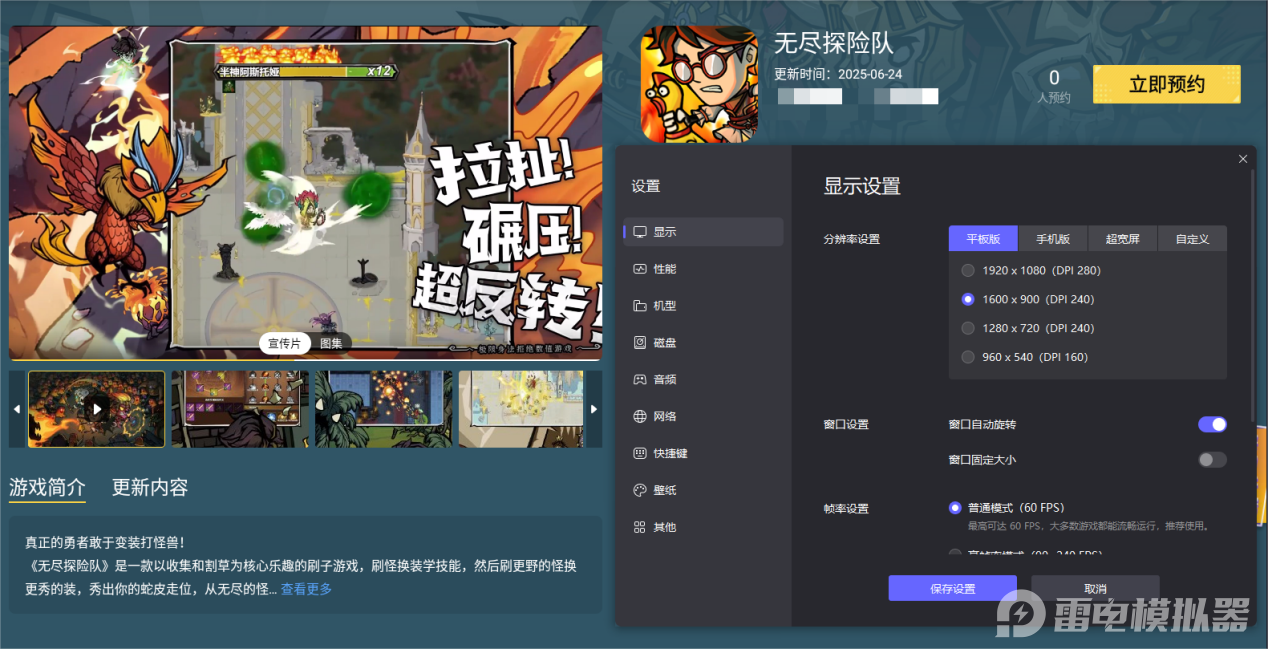Open the 音频 audio settings icon
The image size is (1268, 649).
pyautogui.click(x=640, y=380)
